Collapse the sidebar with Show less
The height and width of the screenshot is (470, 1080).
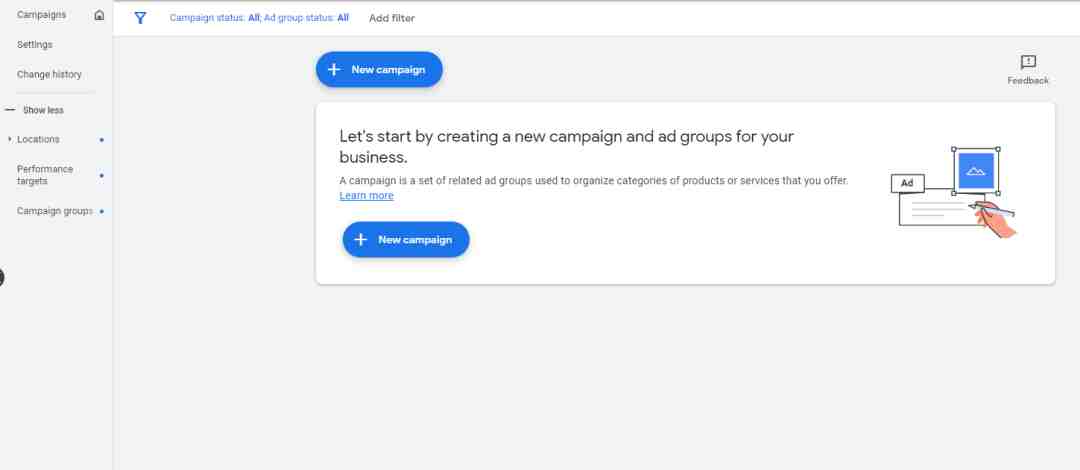[43, 110]
